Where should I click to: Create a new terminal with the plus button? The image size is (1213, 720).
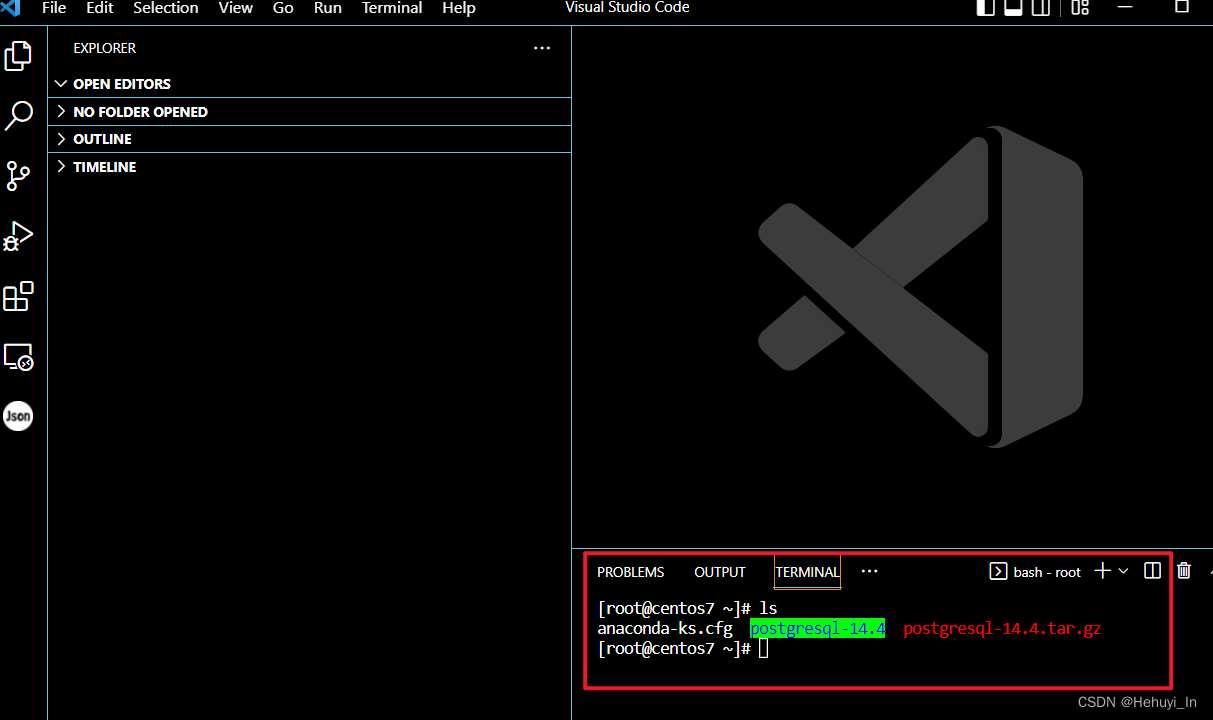tap(1100, 570)
